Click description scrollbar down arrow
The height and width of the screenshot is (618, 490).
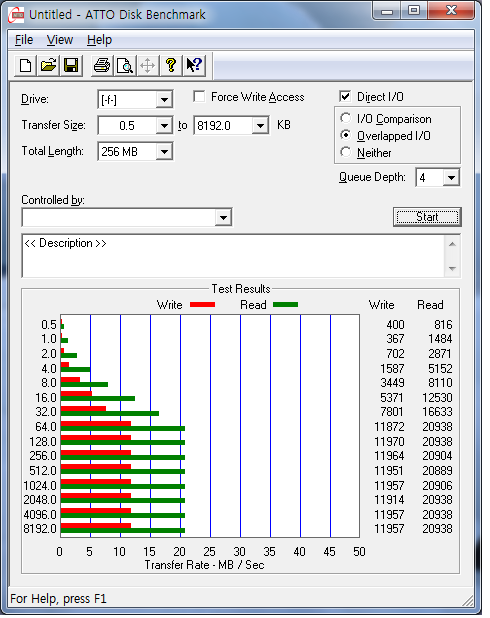click(x=453, y=269)
